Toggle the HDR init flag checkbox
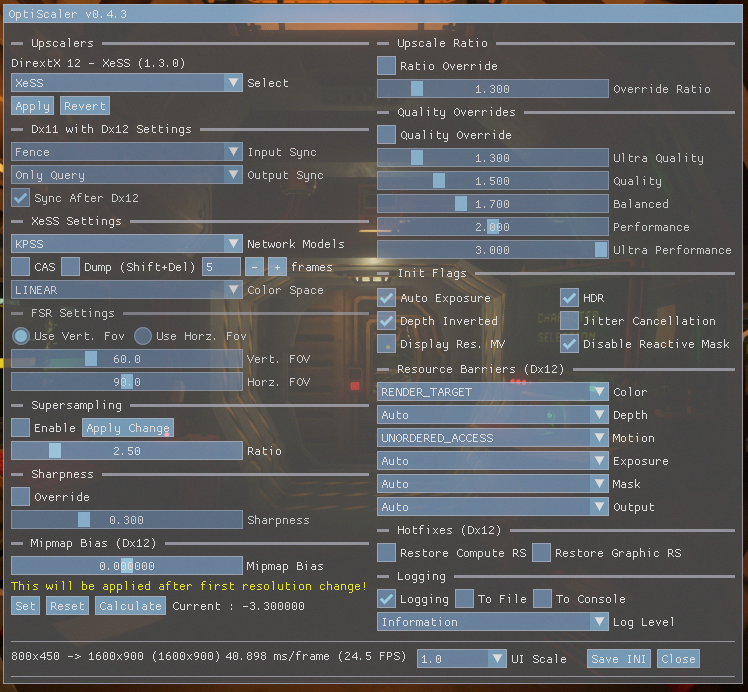The width and height of the screenshot is (748, 692). pos(570,298)
